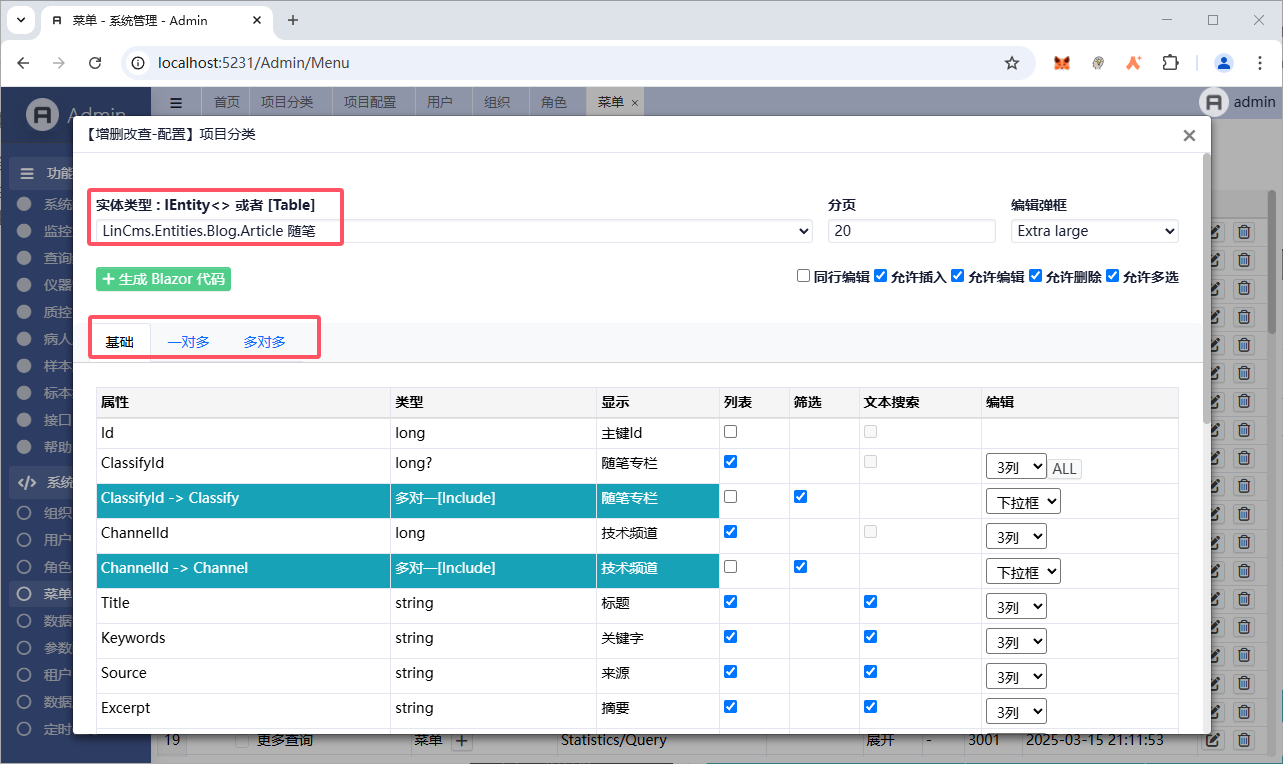
Task: Click the ALL button in ClassifyId row
Action: (x=1064, y=468)
